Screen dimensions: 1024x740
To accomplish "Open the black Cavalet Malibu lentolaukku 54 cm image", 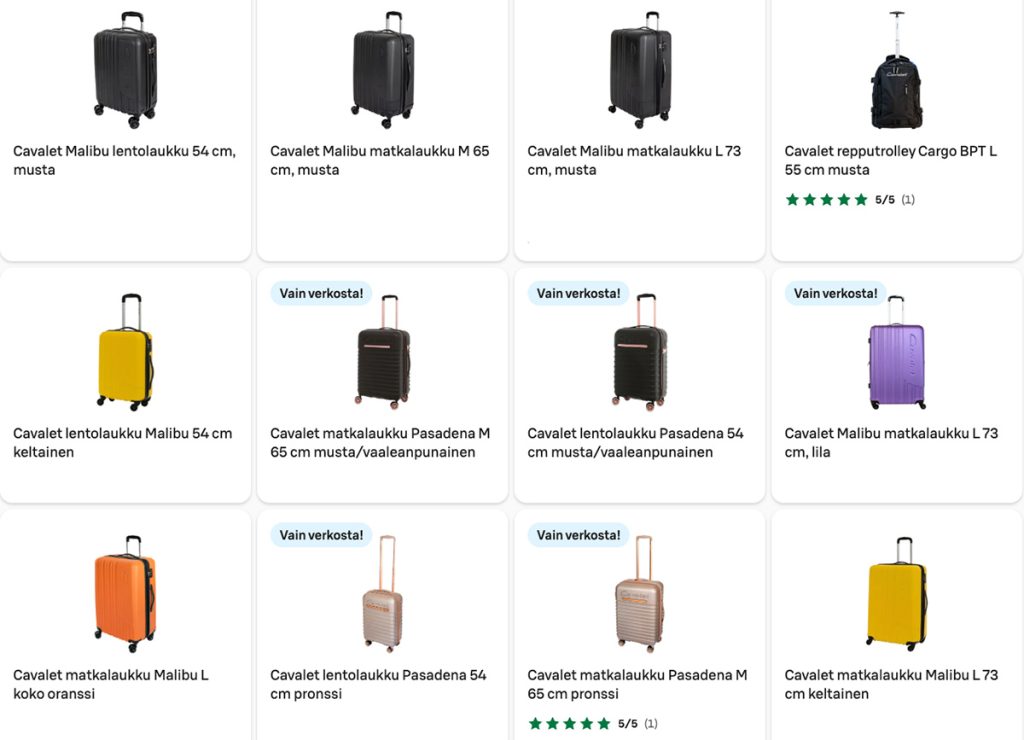I will (x=125, y=70).
